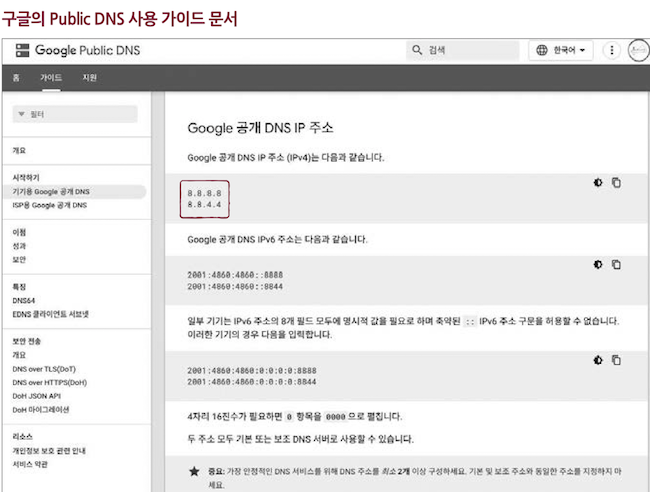This screenshot has width=650, height=492.
Task: Click into the 검색 search field
Action: (x=463, y=50)
